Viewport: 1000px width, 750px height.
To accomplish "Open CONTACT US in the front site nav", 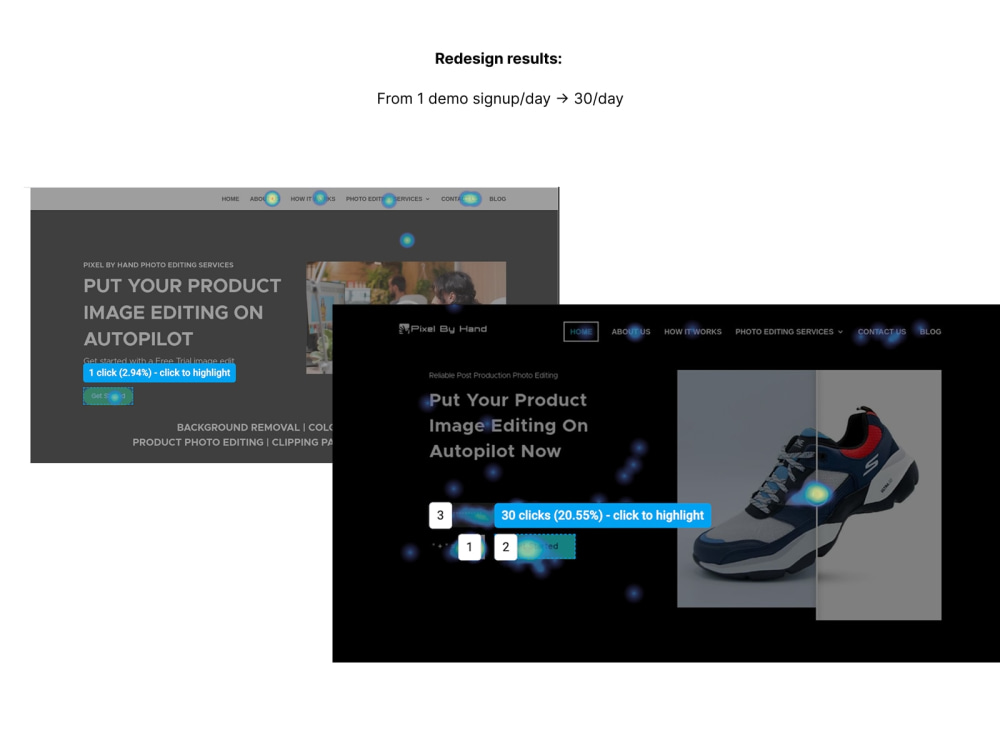I will [x=881, y=332].
